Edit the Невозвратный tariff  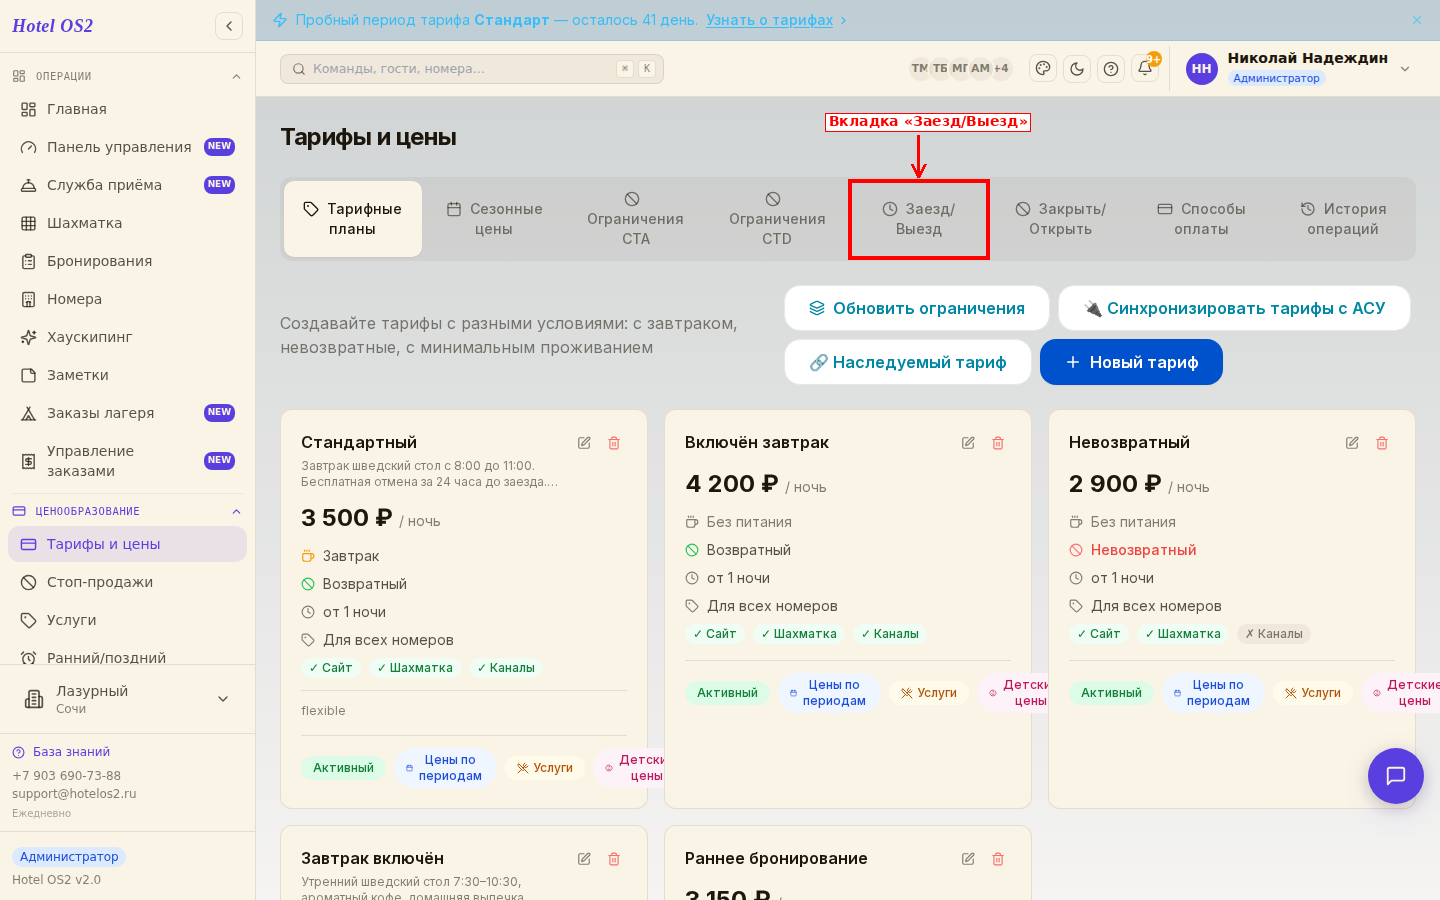(1352, 443)
